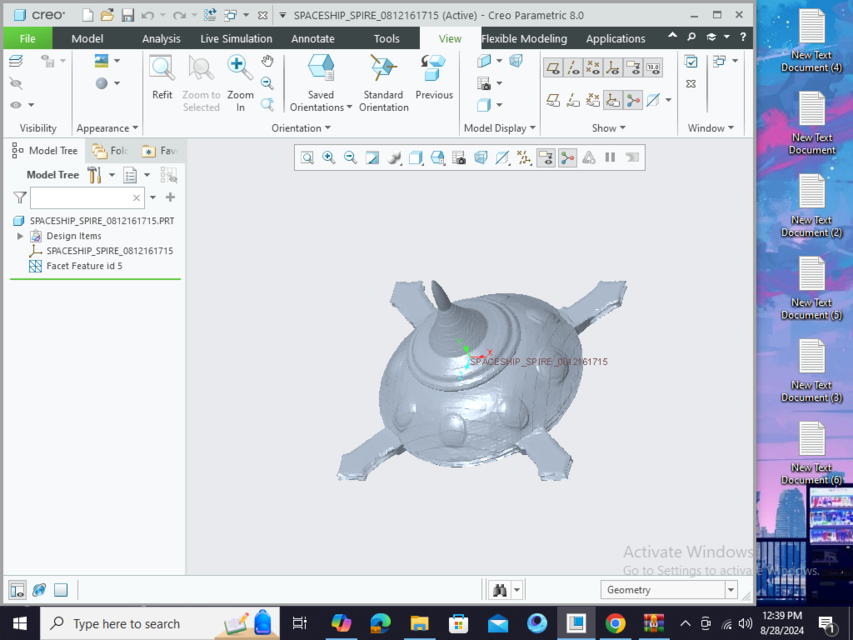Click the appearance color sphere swatch
Image resolution: width=853 pixels, height=640 pixels.
(103, 82)
